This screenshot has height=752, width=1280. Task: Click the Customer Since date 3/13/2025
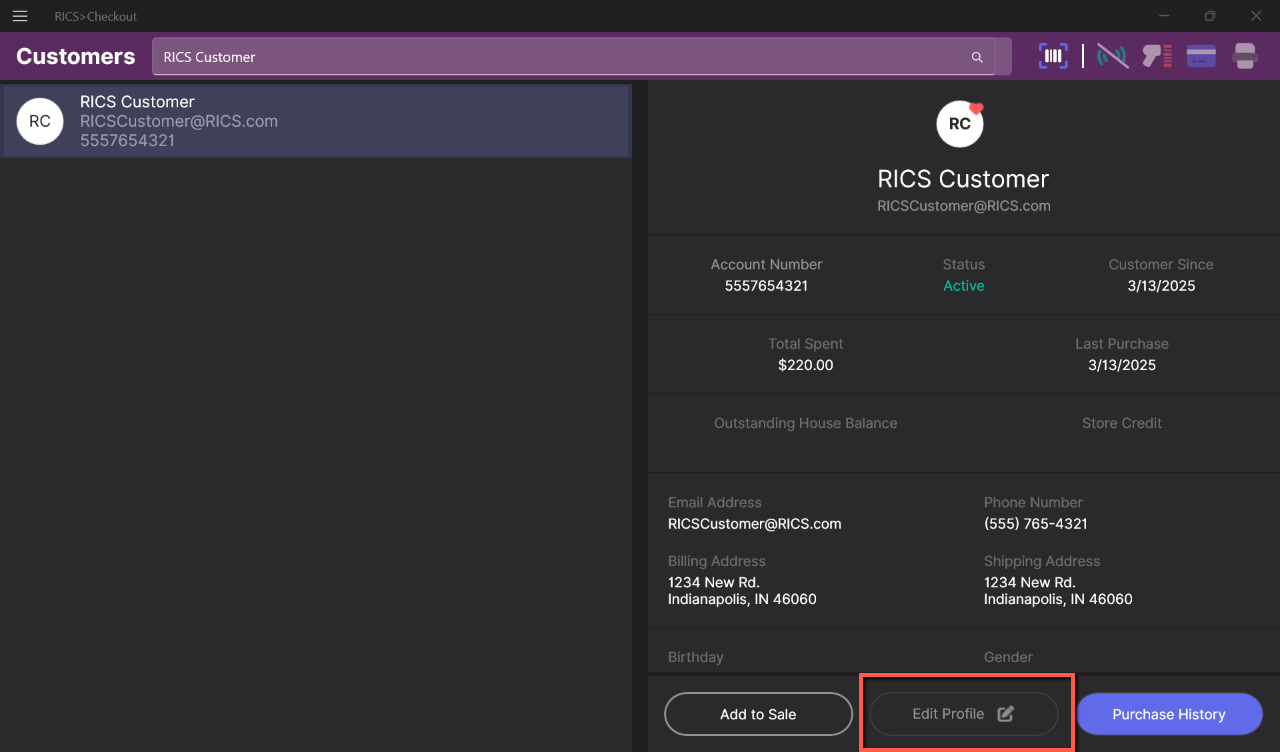[1161, 286]
